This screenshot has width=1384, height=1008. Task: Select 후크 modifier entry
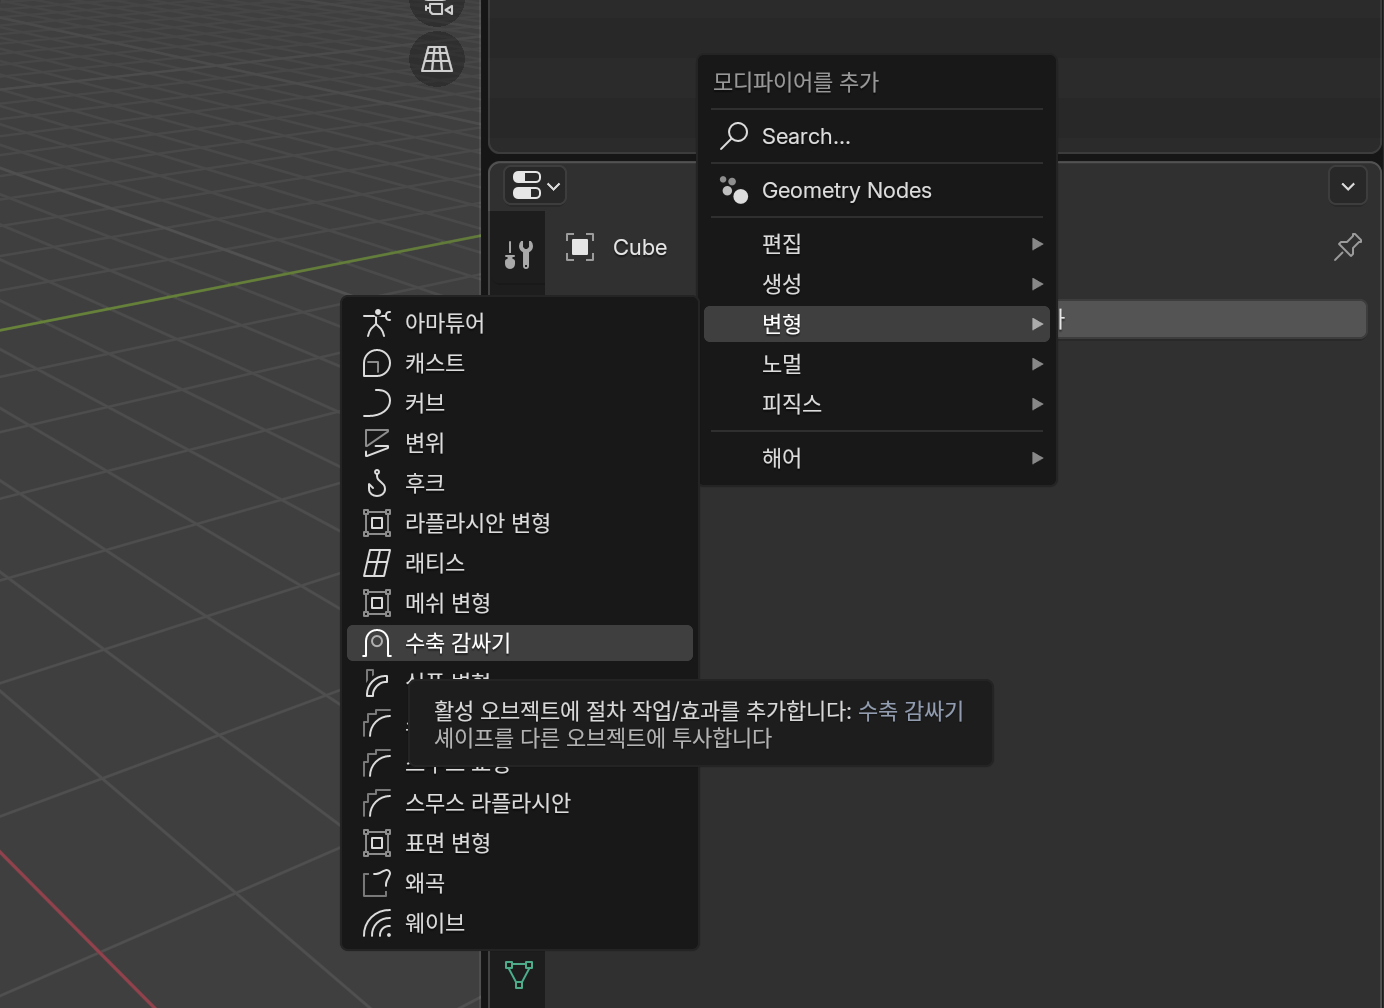tap(520, 483)
